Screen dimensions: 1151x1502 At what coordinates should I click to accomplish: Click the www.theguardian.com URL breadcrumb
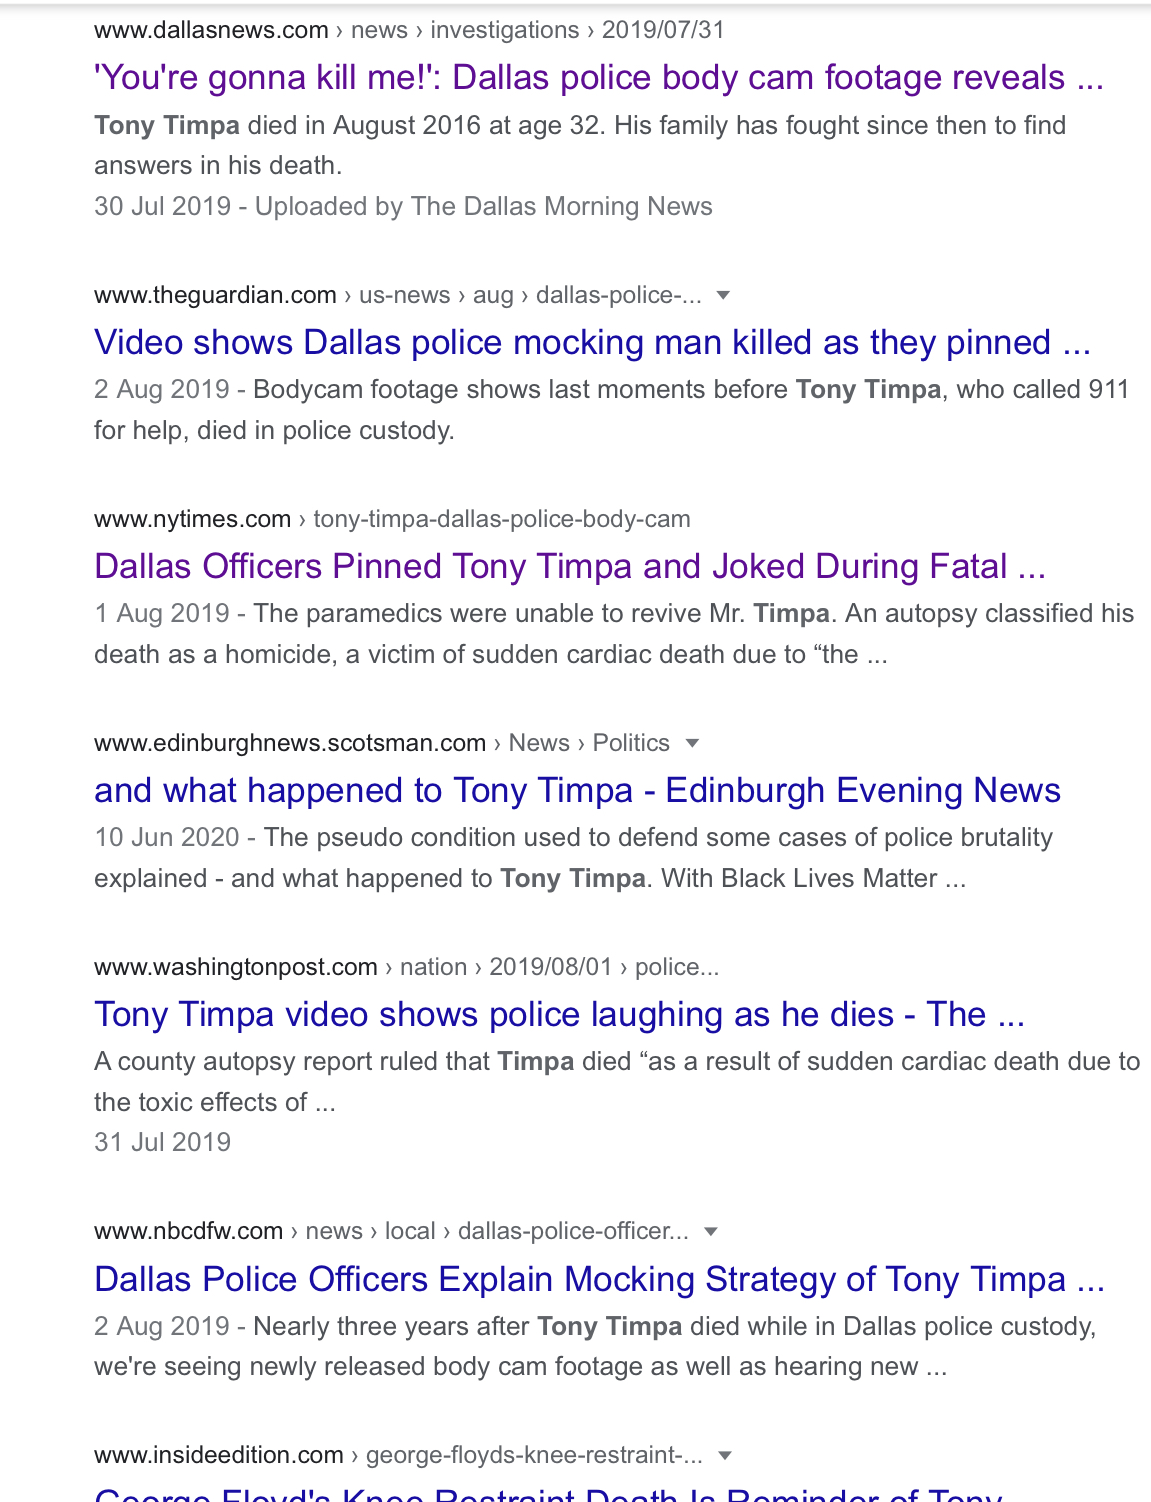215,295
